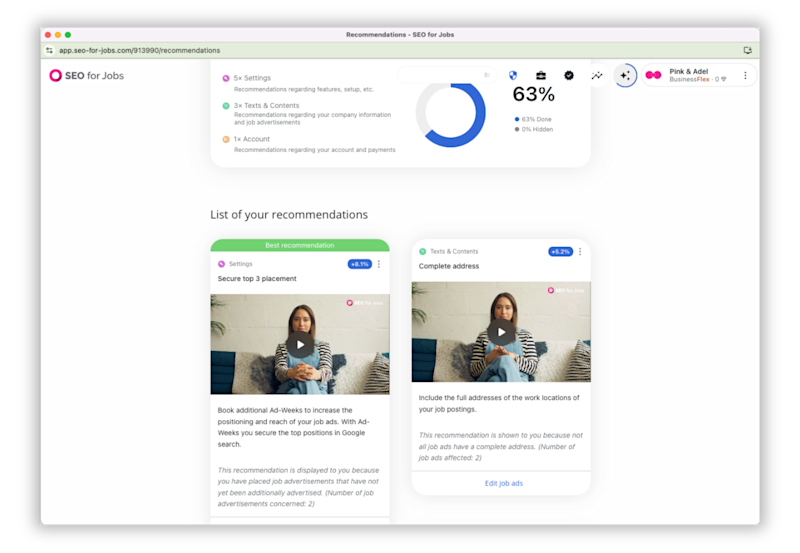Select '3x Texts & Contents' category text
The width and height of the screenshot is (800, 553).
[x=266, y=106]
